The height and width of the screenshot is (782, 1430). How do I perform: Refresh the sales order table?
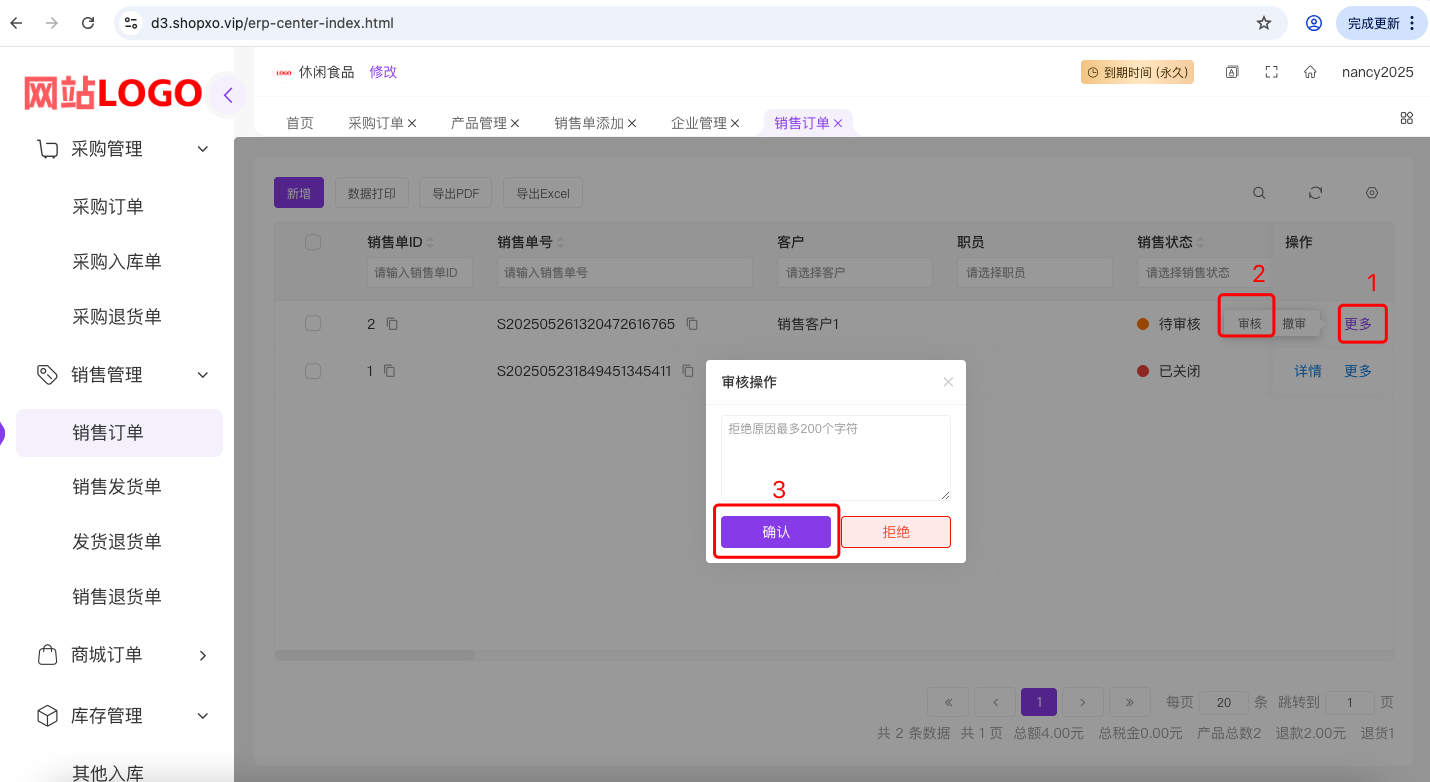click(1316, 193)
